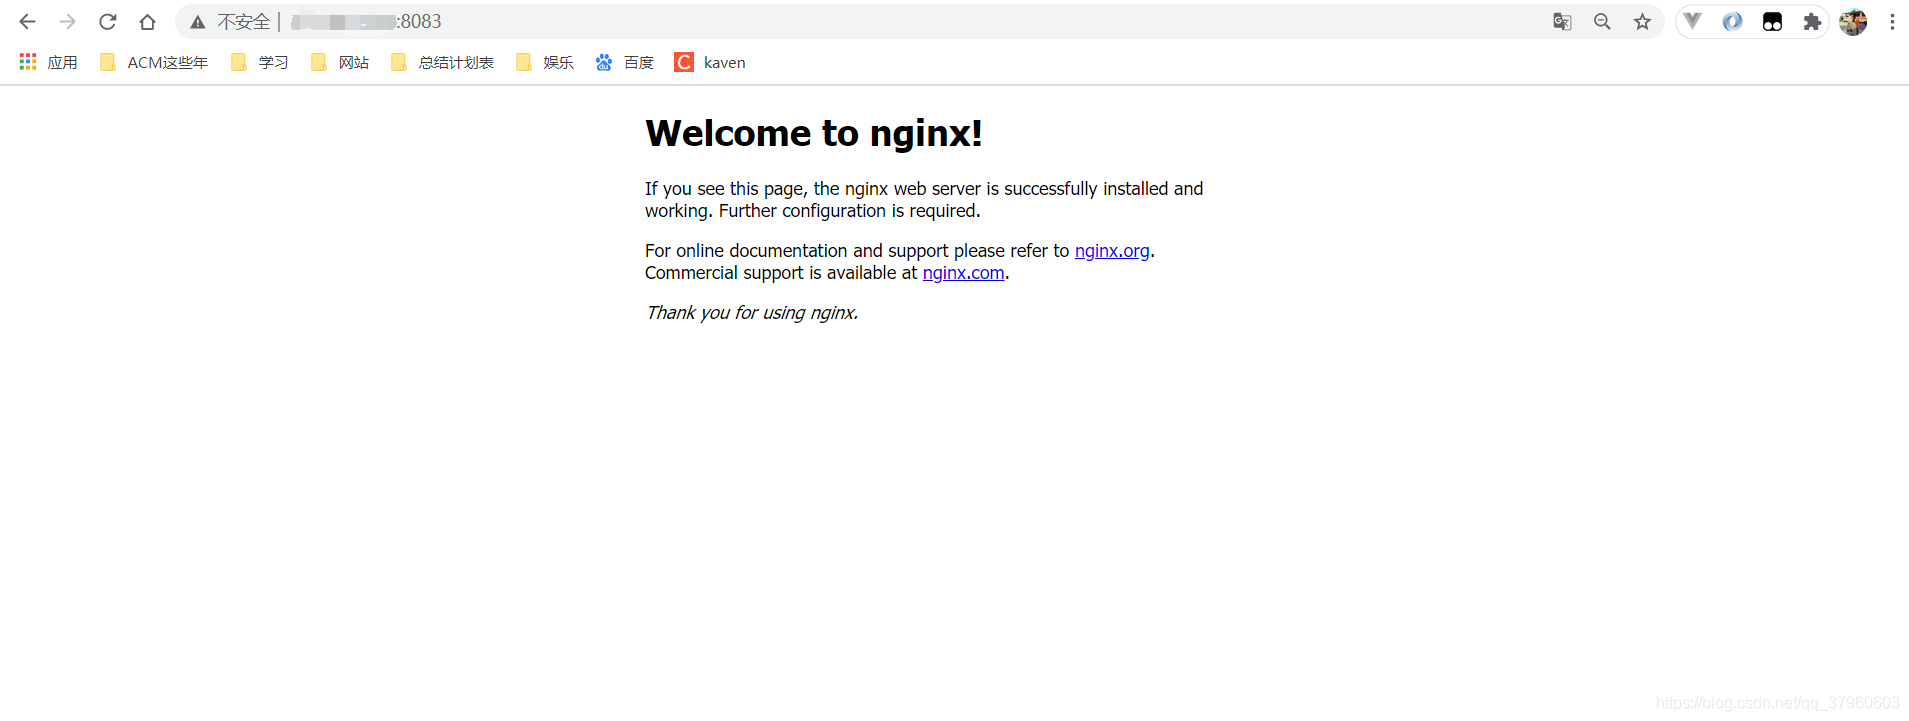Expand the 总结计划表 bookmark folder

coord(443,62)
